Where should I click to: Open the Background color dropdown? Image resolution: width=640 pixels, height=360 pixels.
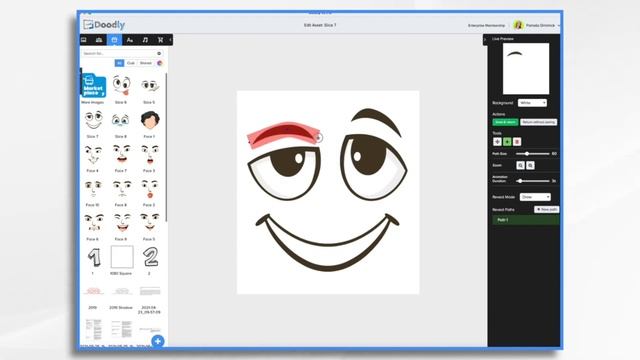point(532,103)
